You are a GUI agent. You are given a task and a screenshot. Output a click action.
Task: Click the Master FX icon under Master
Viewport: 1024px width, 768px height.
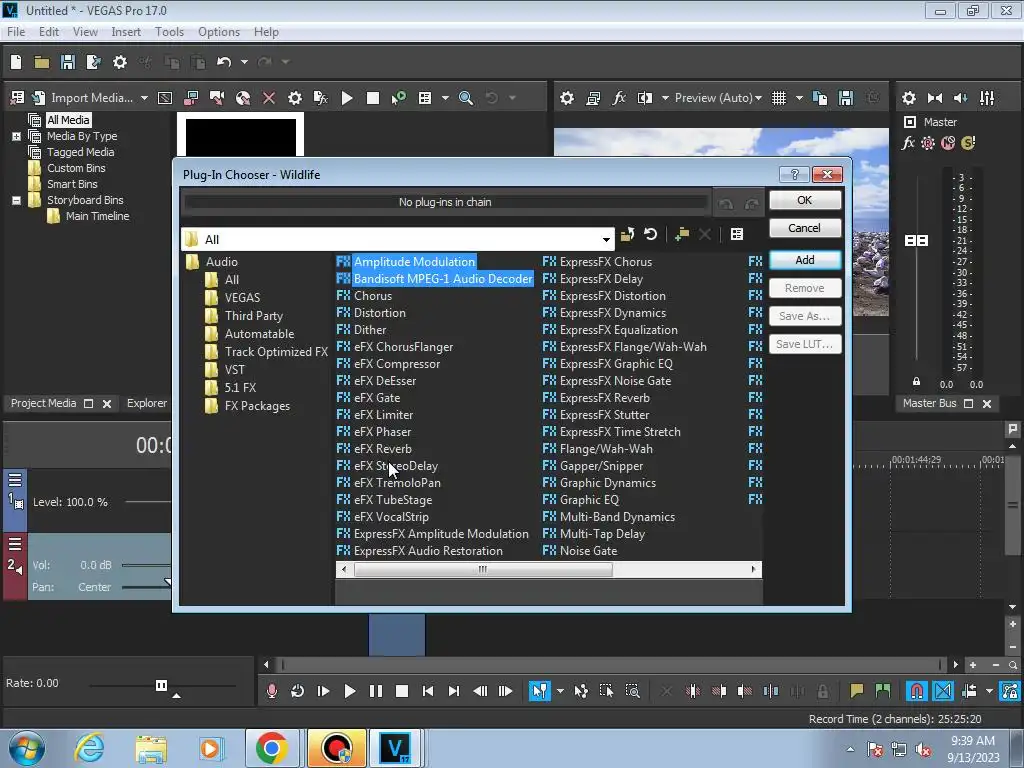coord(908,143)
